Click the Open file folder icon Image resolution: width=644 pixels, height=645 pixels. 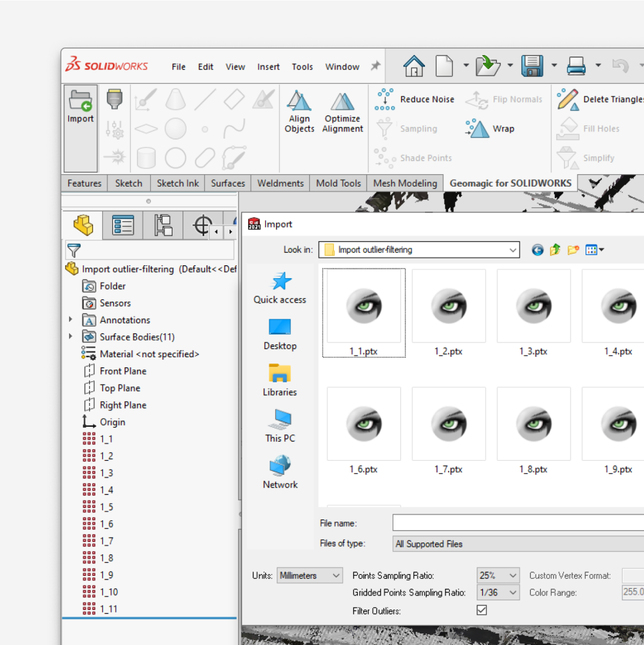tap(488, 66)
